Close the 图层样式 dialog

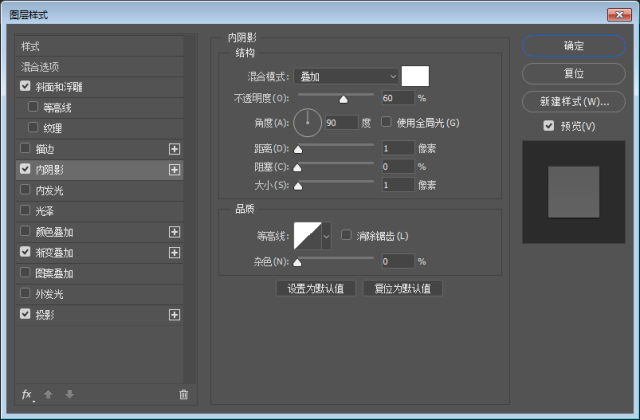tap(619, 15)
